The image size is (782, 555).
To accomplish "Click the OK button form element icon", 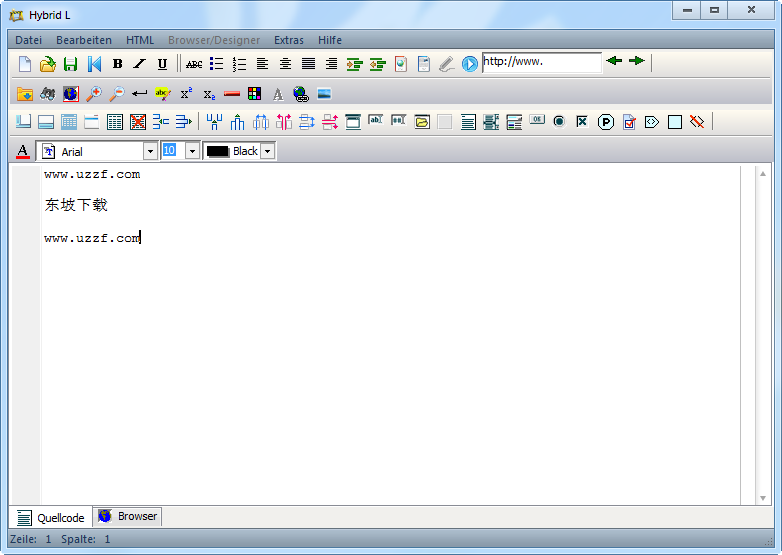I will coord(537,120).
